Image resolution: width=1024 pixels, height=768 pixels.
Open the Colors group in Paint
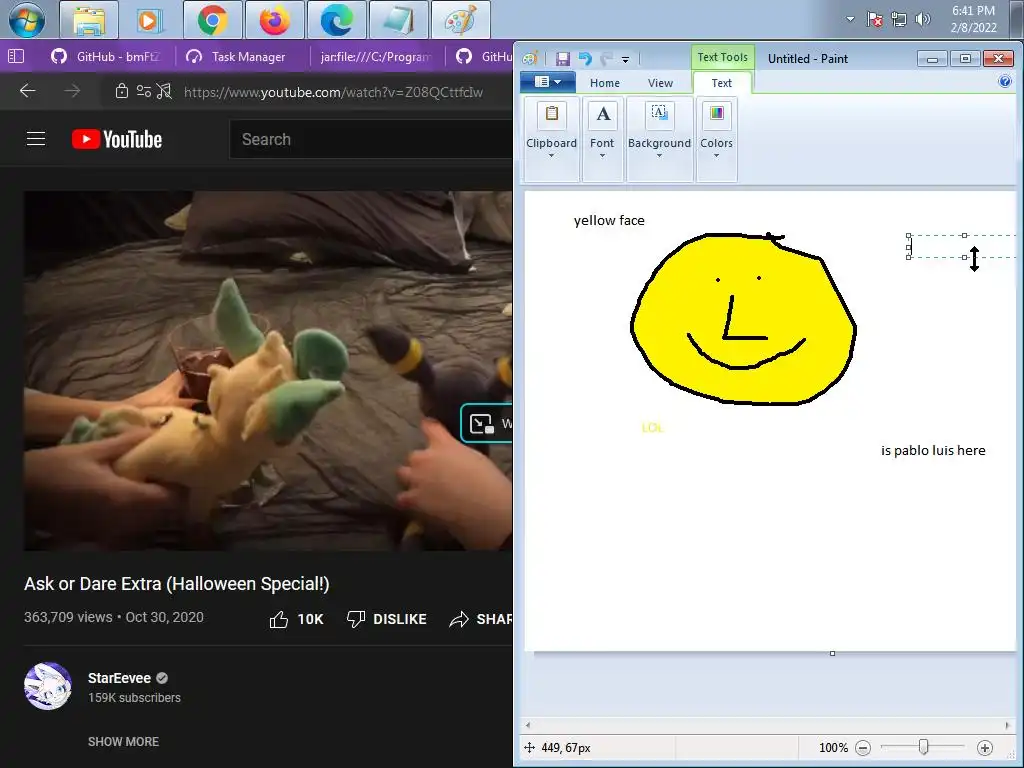716,139
